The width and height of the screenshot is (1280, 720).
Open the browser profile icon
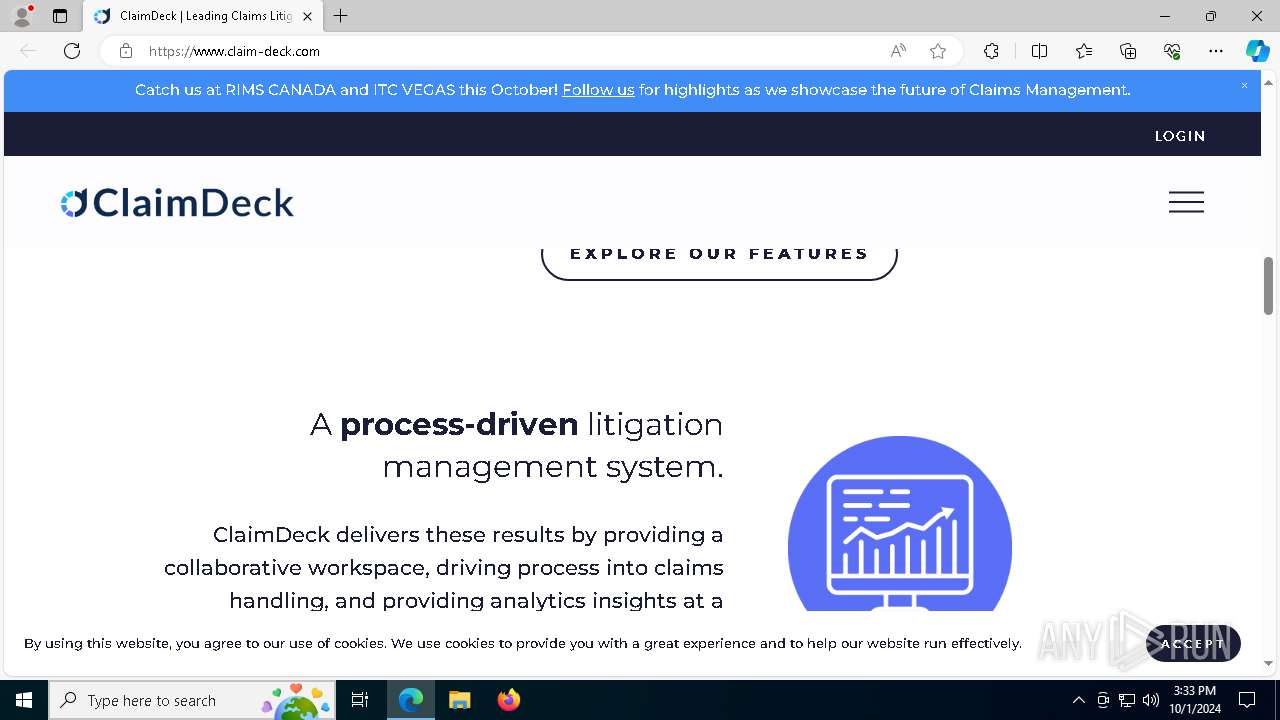(x=22, y=16)
